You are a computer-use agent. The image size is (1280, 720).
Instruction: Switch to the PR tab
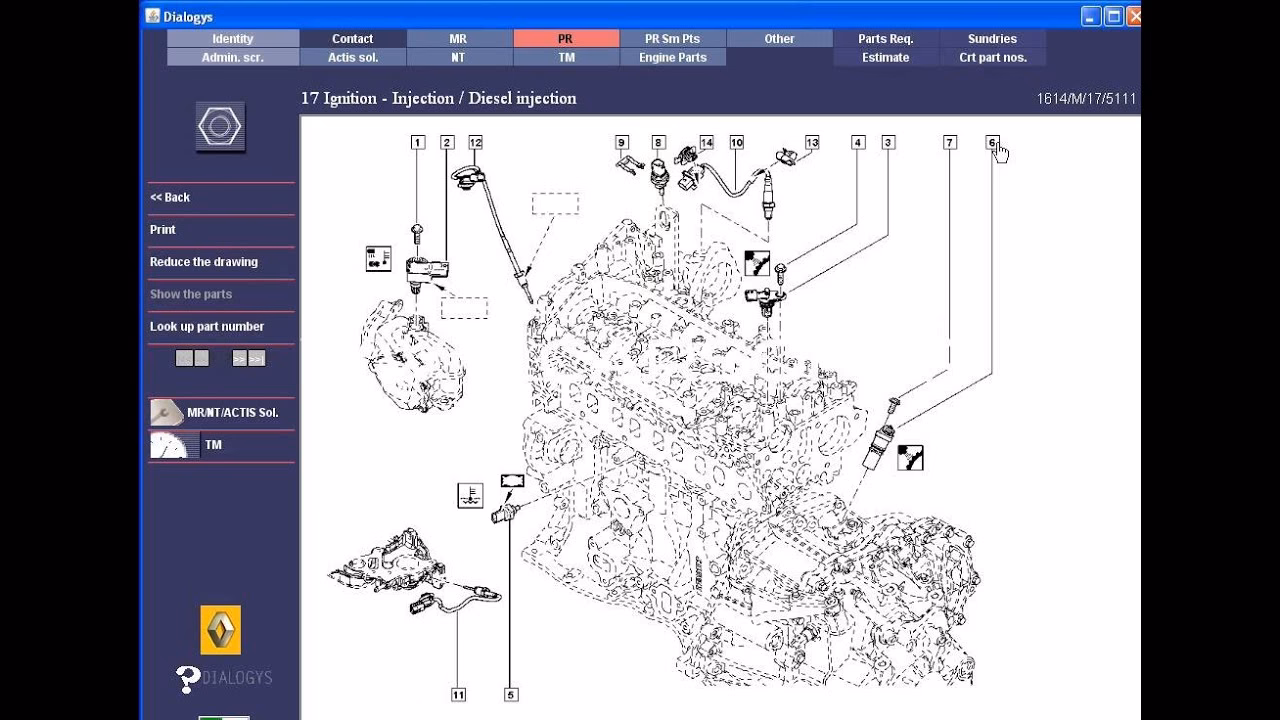[x=565, y=39]
